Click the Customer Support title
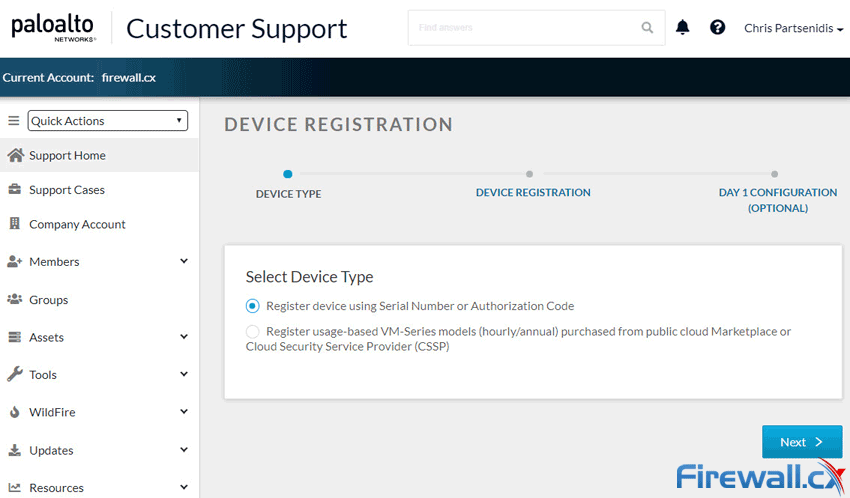This screenshot has height=498, width=850. tap(236, 29)
